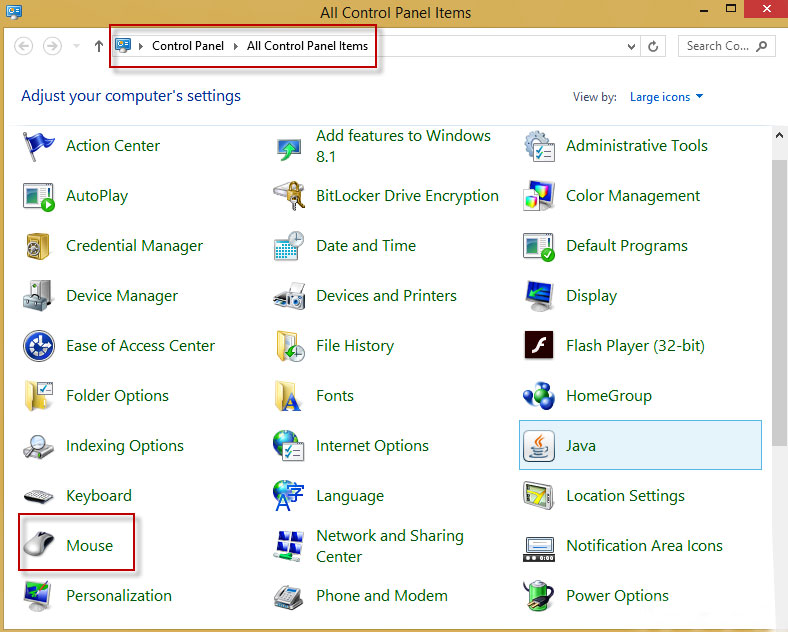Screen dimensions: 788x632
Task: Open the address bar history dropdown arrow
Action: coord(631,47)
